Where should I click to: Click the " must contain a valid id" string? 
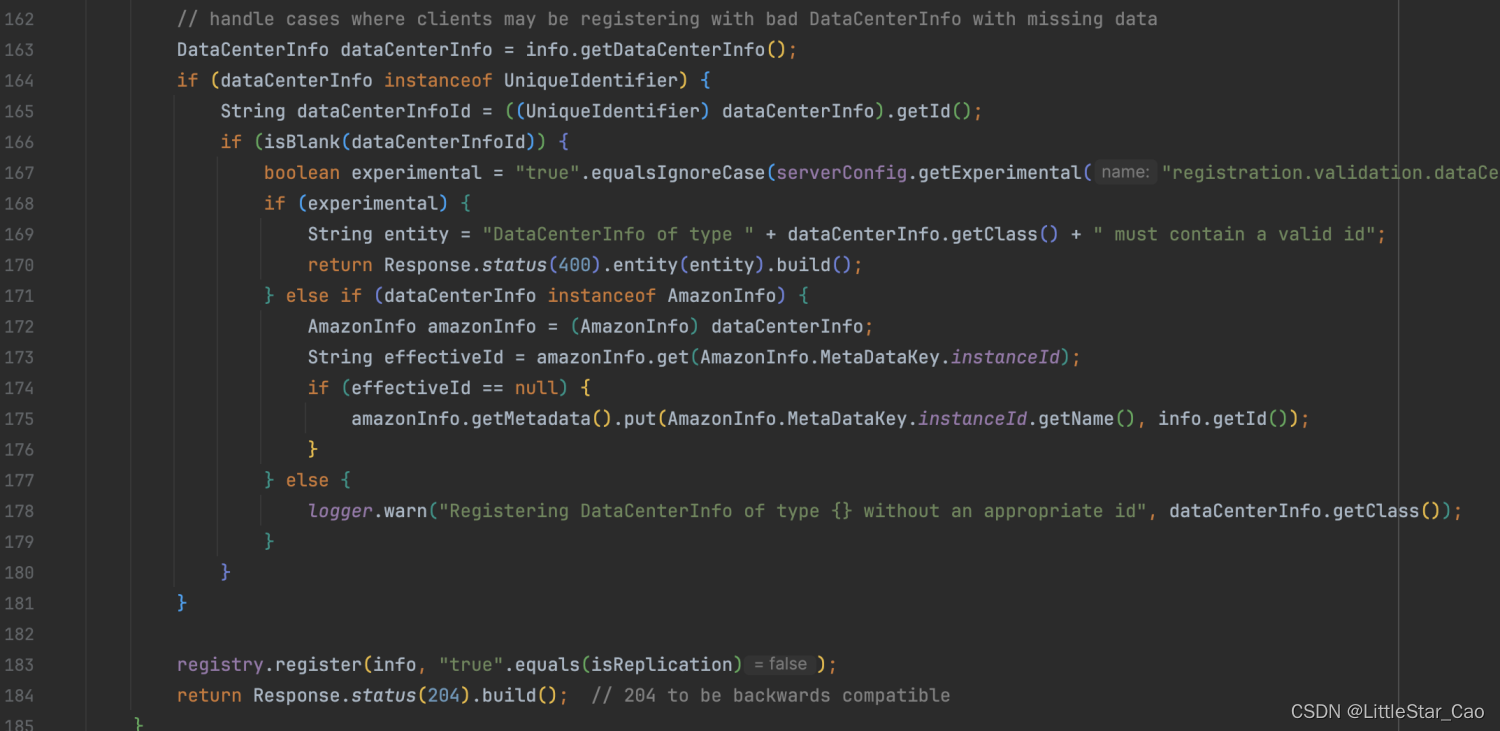tap(1233, 234)
